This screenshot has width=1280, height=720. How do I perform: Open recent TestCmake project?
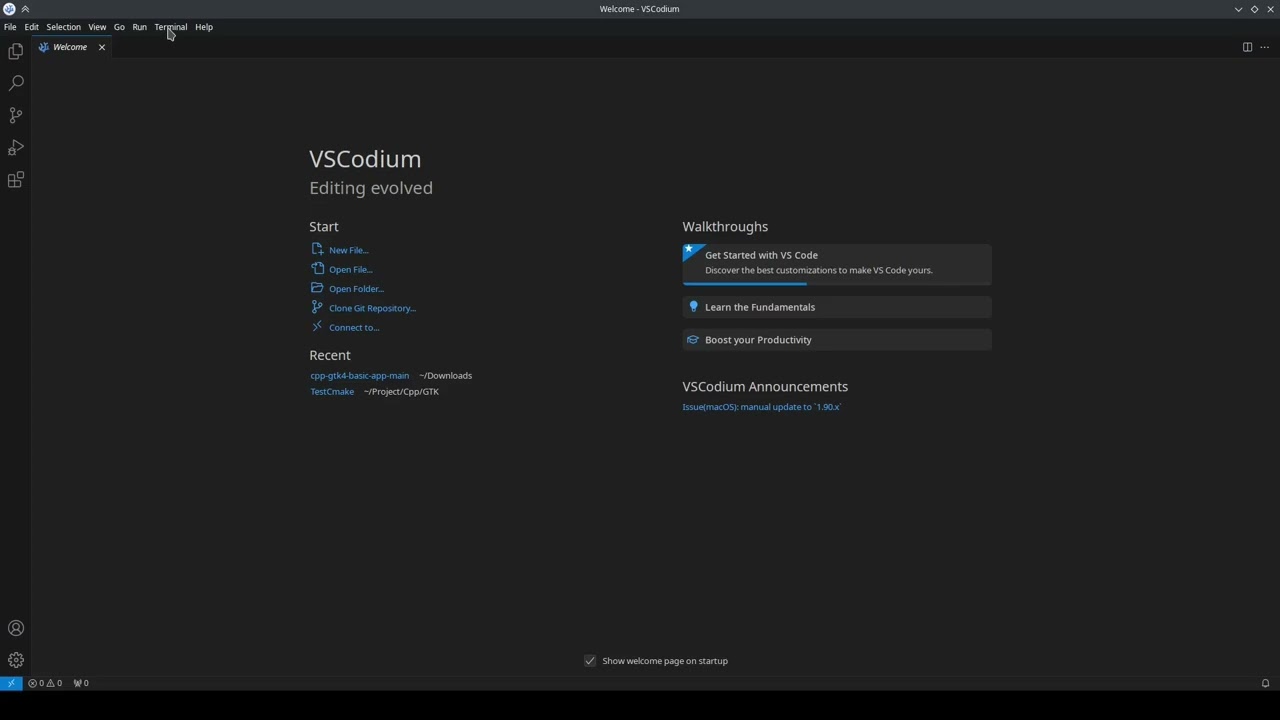[x=332, y=392]
